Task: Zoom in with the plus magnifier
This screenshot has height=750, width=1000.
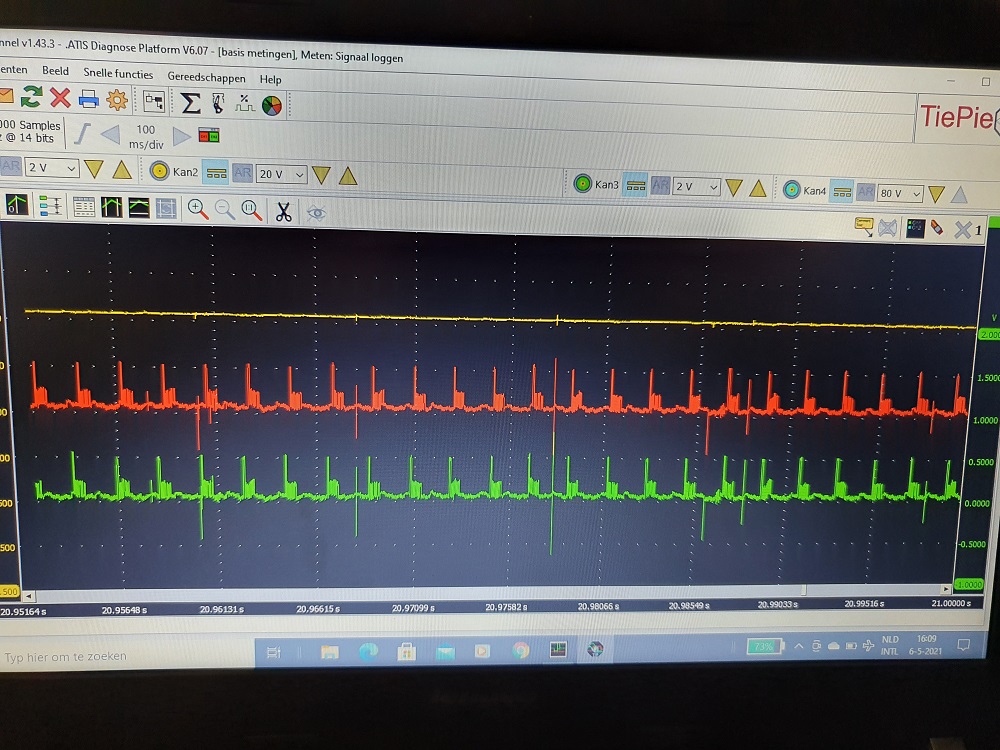Action: tap(198, 209)
